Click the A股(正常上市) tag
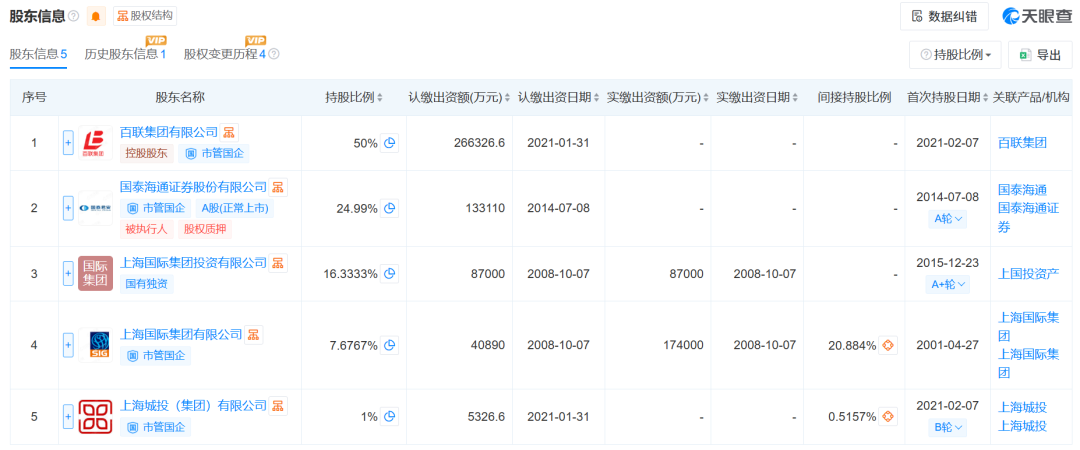Image resolution: width=1080 pixels, height=450 pixels. tap(233, 208)
